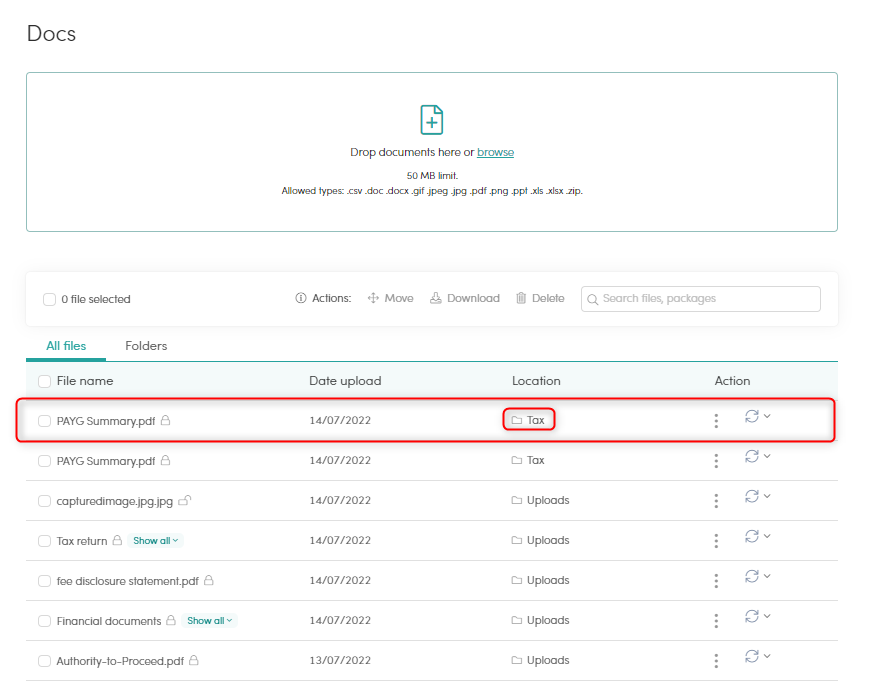Image resolution: width=870 pixels, height=681 pixels.
Task: Click the Uploads folder icon in the Authority-to-Proceed.pdf row
Action: click(517, 660)
